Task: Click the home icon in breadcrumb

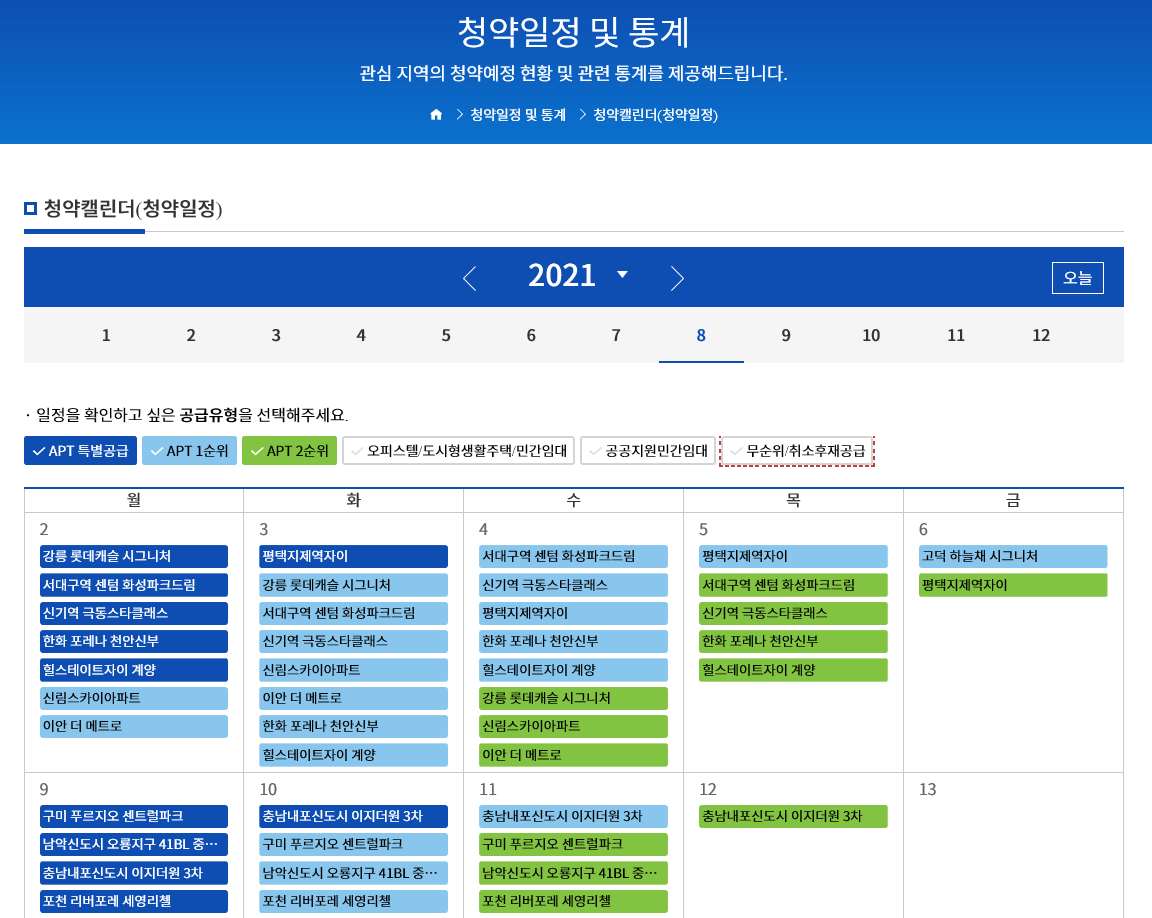Action: tap(436, 115)
